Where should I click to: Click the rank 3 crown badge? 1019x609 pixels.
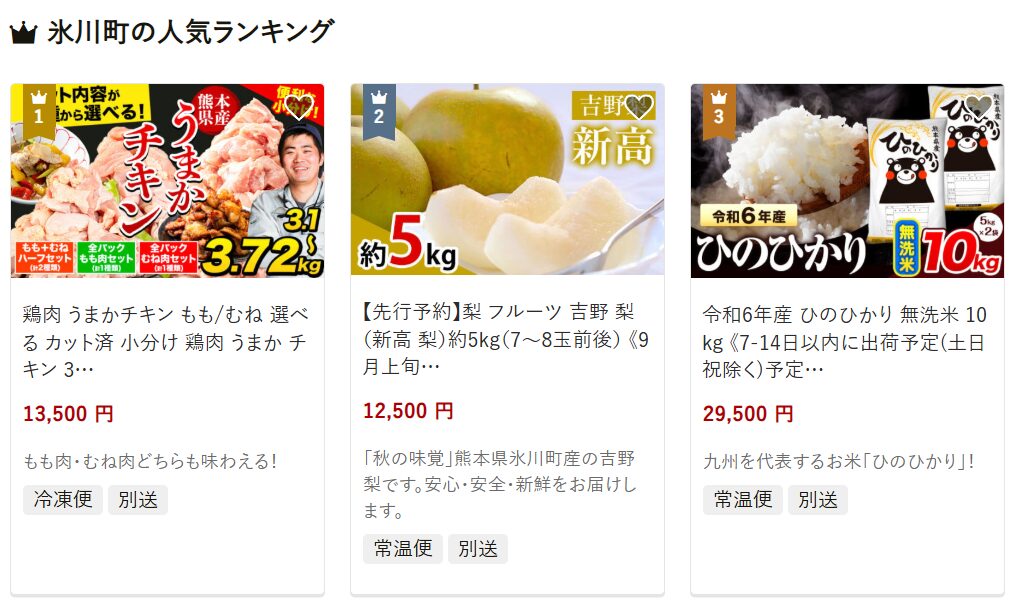tap(719, 109)
